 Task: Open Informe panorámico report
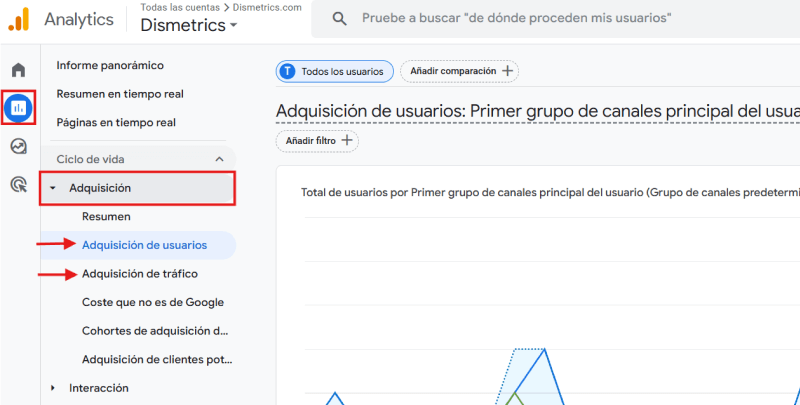110,65
